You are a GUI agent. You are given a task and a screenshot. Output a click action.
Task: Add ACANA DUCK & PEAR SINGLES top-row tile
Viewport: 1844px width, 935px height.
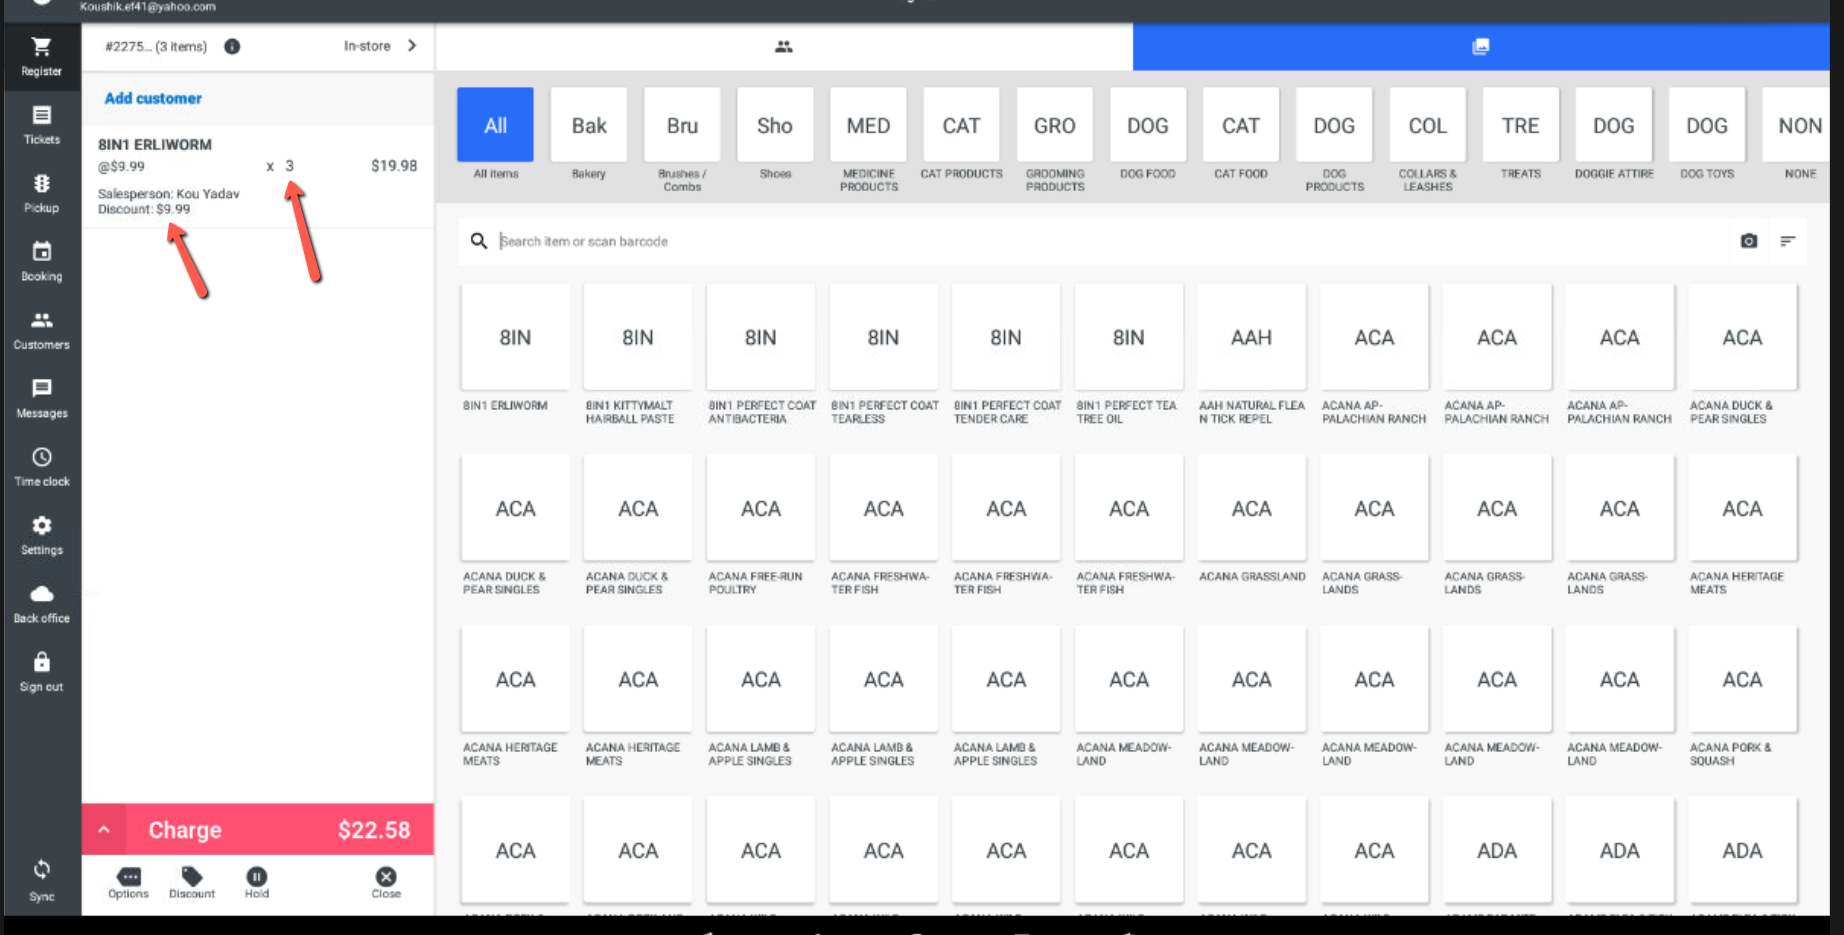coord(1742,337)
